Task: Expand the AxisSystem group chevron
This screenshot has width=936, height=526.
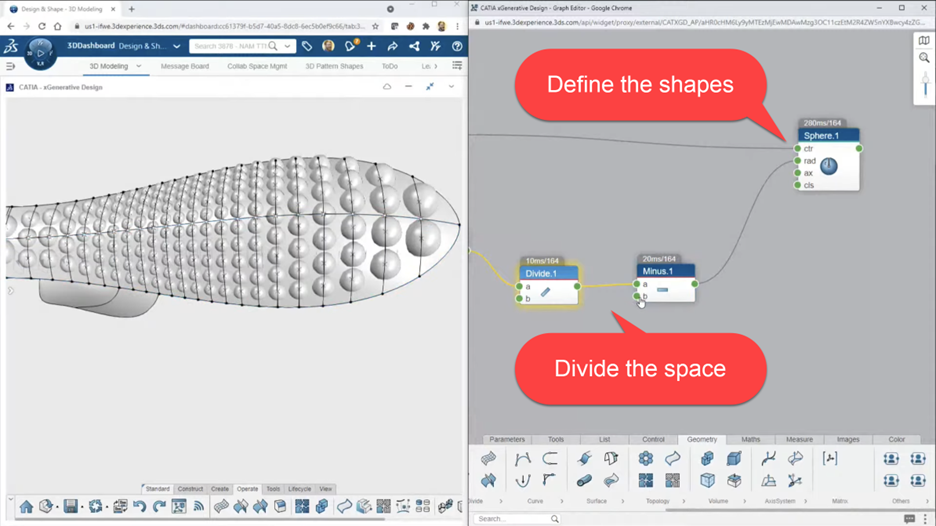Action: point(805,501)
